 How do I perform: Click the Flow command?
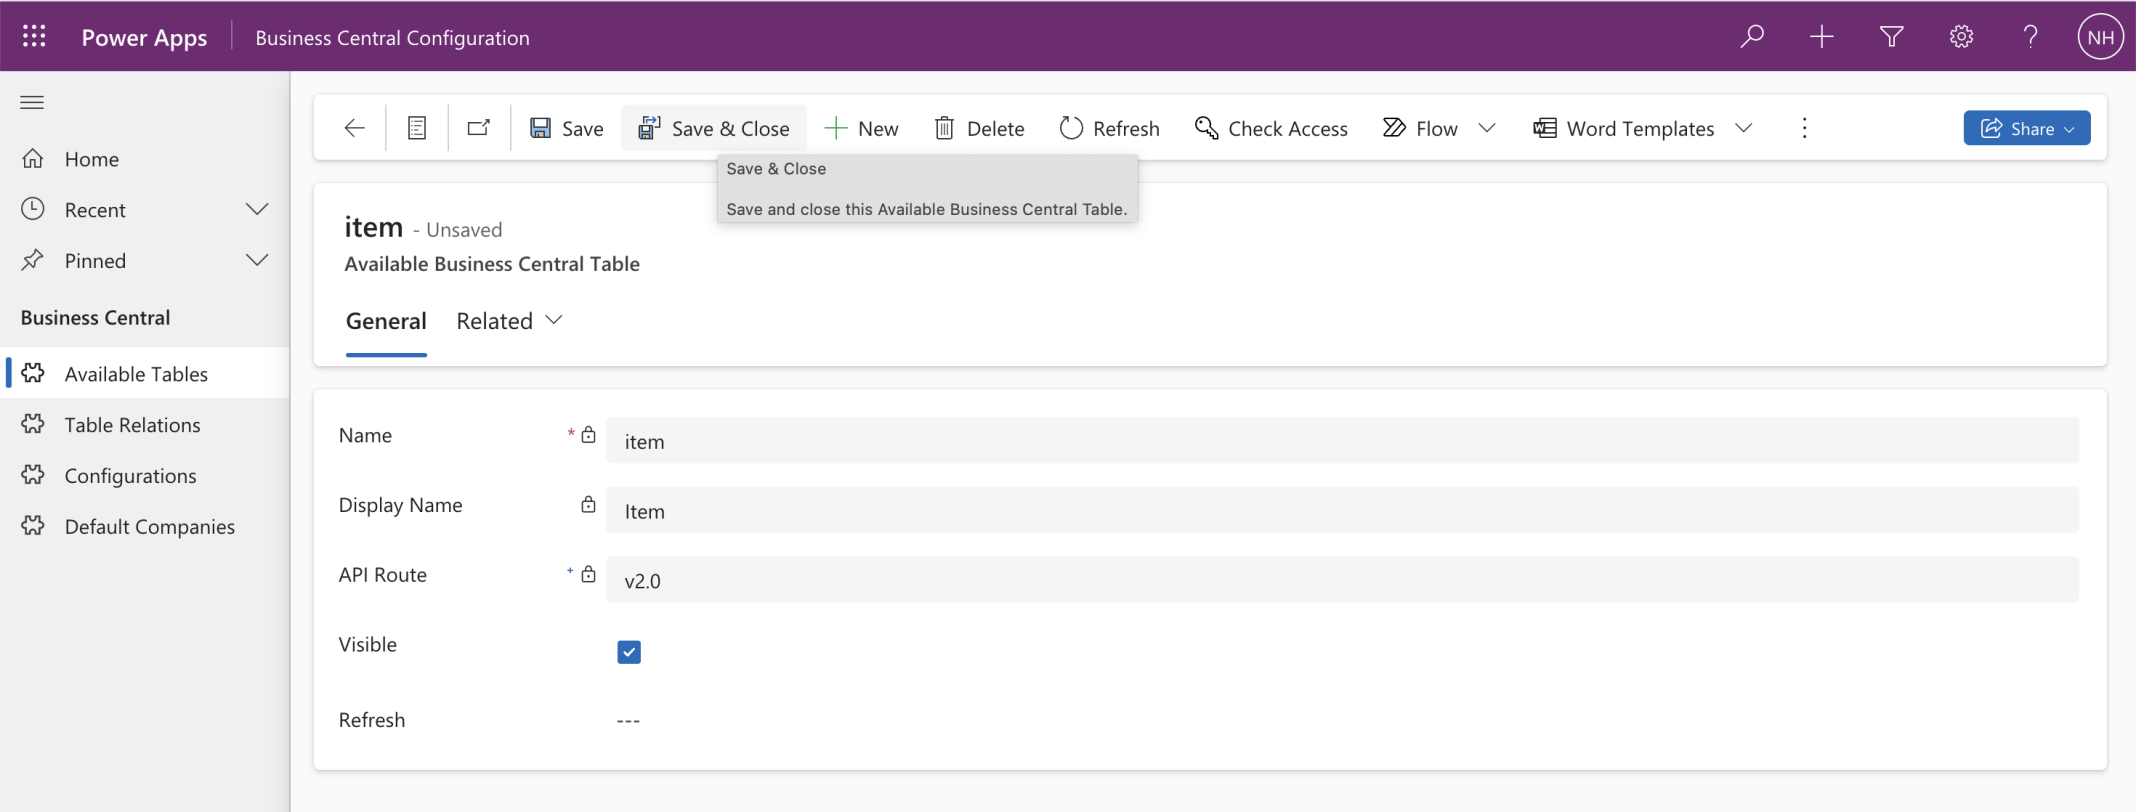pos(1420,128)
